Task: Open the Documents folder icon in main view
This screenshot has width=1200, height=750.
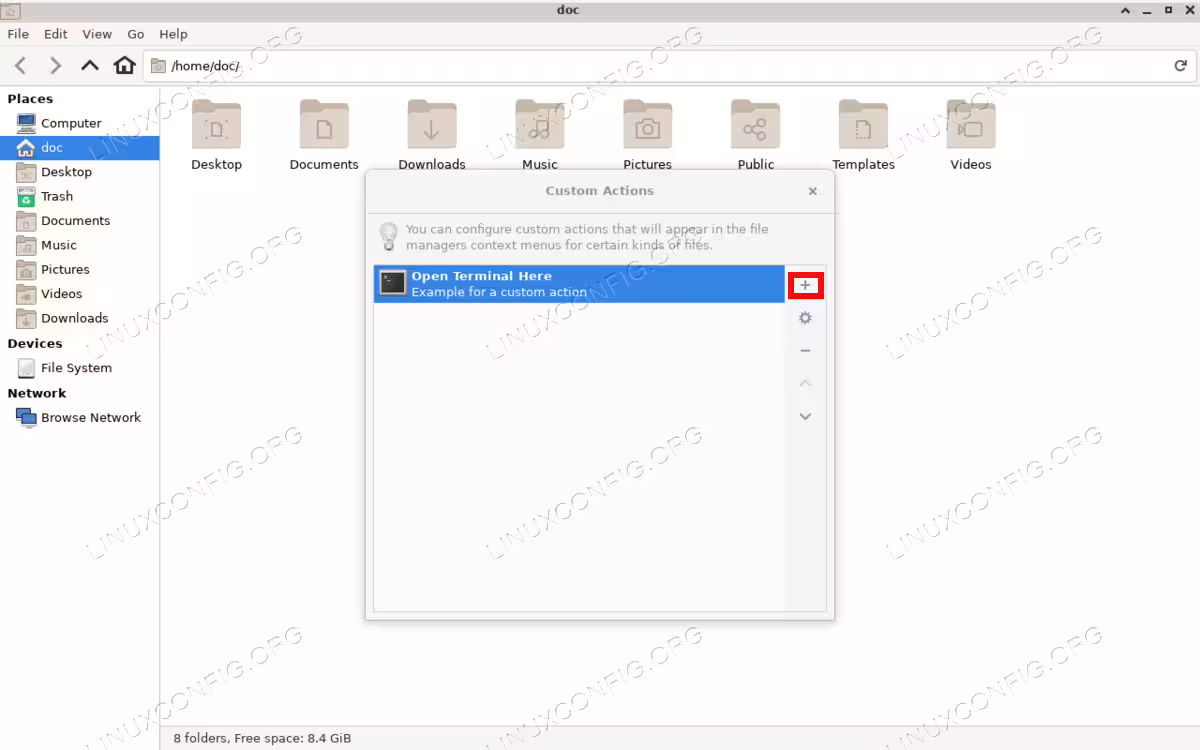Action: click(x=324, y=125)
